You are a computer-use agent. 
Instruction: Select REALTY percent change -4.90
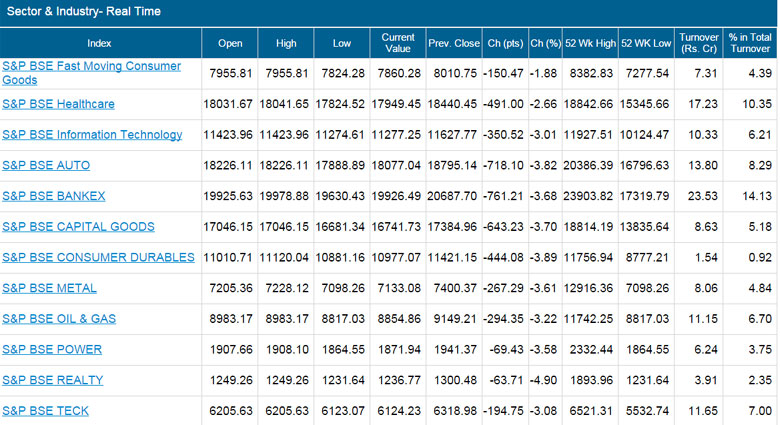[x=543, y=380]
